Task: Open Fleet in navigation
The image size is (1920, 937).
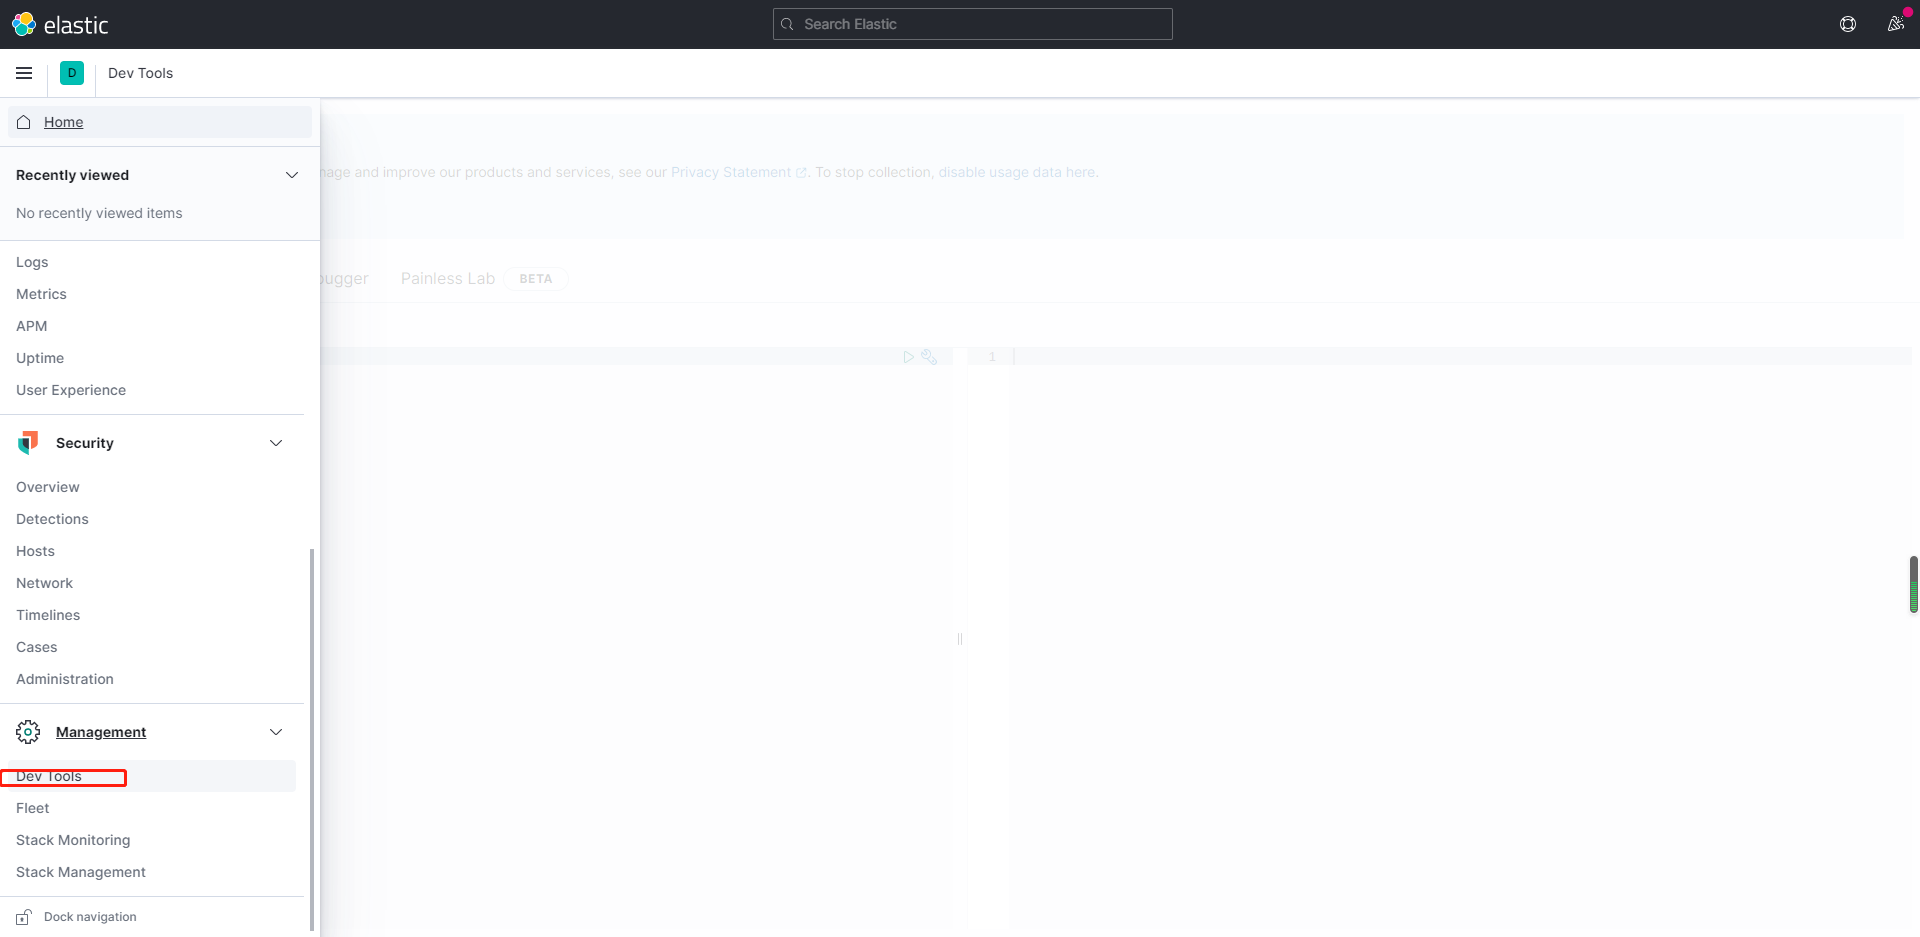Action: click(33, 808)
